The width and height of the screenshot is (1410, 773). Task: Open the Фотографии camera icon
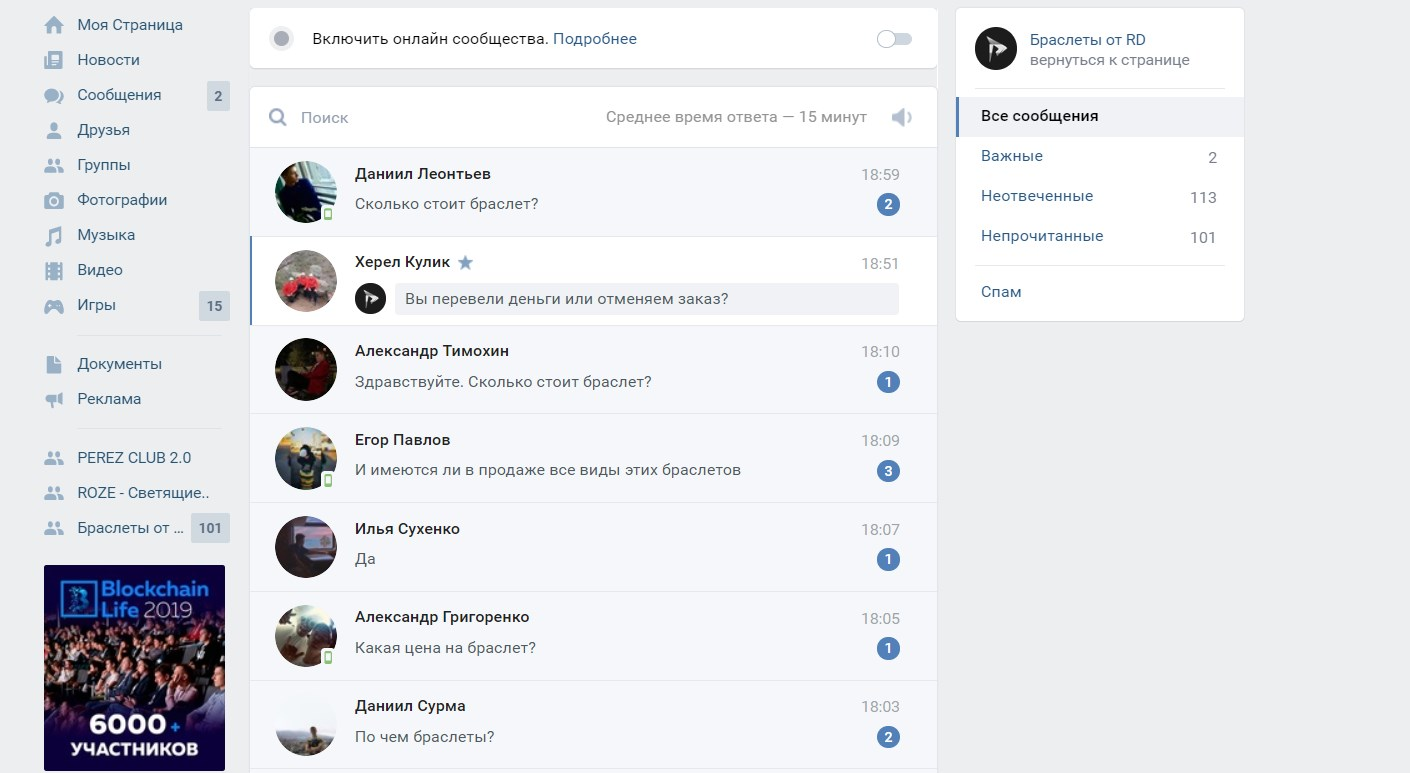[x=54, y=200]
